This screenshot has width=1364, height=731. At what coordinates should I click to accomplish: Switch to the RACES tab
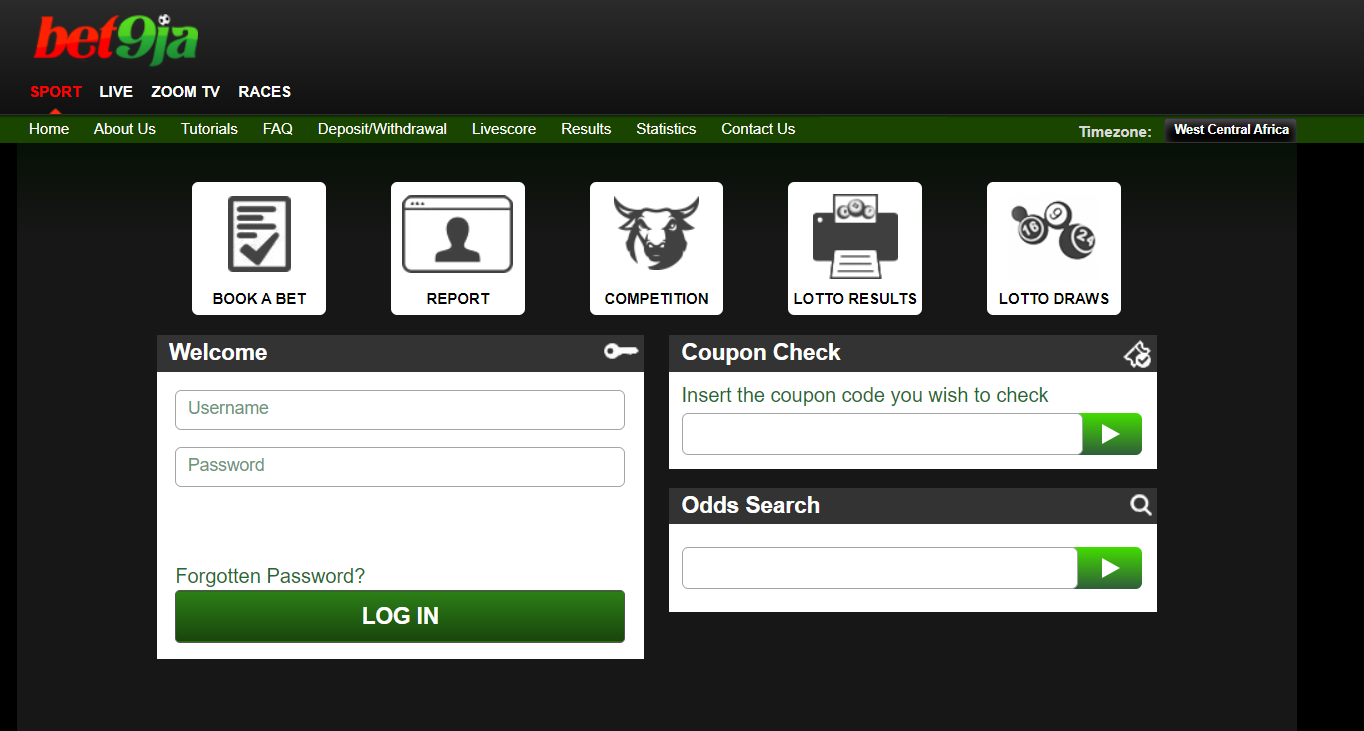pos(264,91)
